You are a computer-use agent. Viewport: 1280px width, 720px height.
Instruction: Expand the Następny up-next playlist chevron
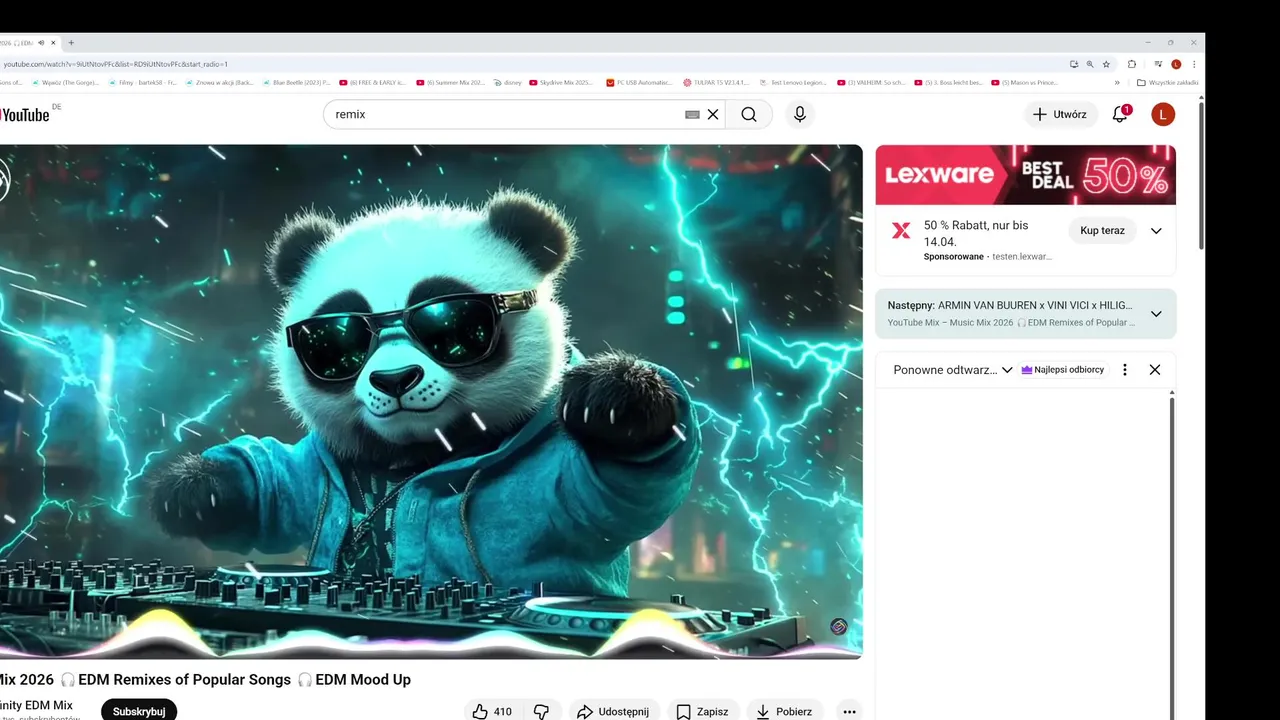click(x=1156, y=314)
